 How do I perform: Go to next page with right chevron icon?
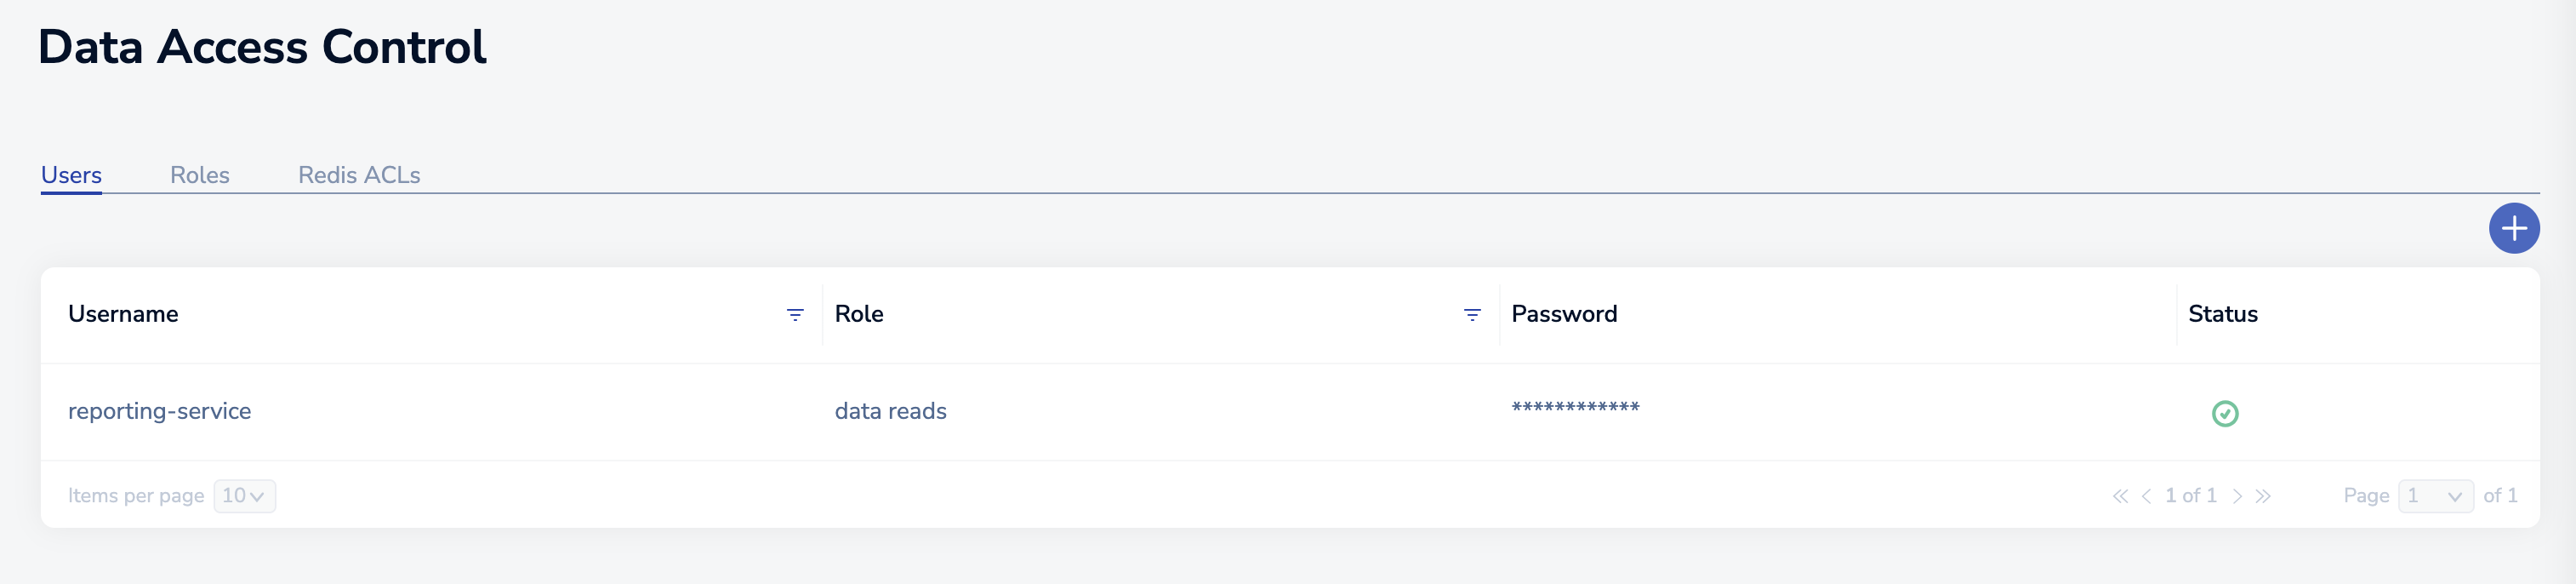(2239, 495)
